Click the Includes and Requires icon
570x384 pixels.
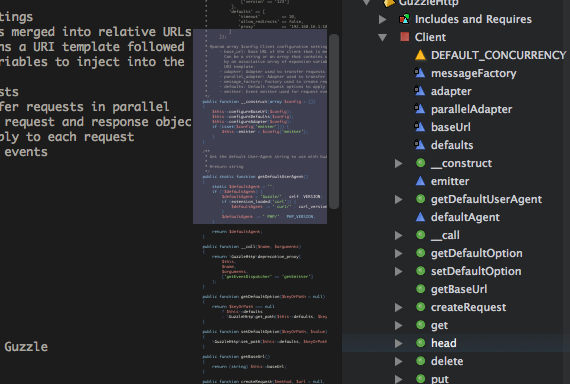(x=404, y=19)
